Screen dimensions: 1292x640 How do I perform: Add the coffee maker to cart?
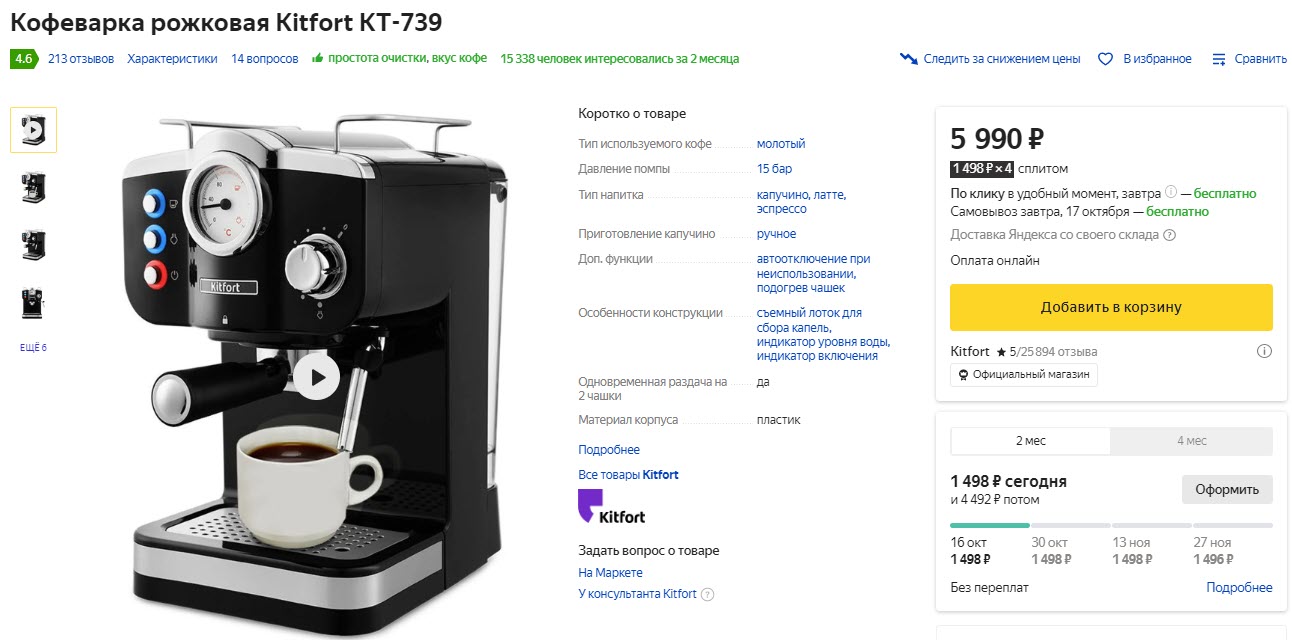[1111, 307]
